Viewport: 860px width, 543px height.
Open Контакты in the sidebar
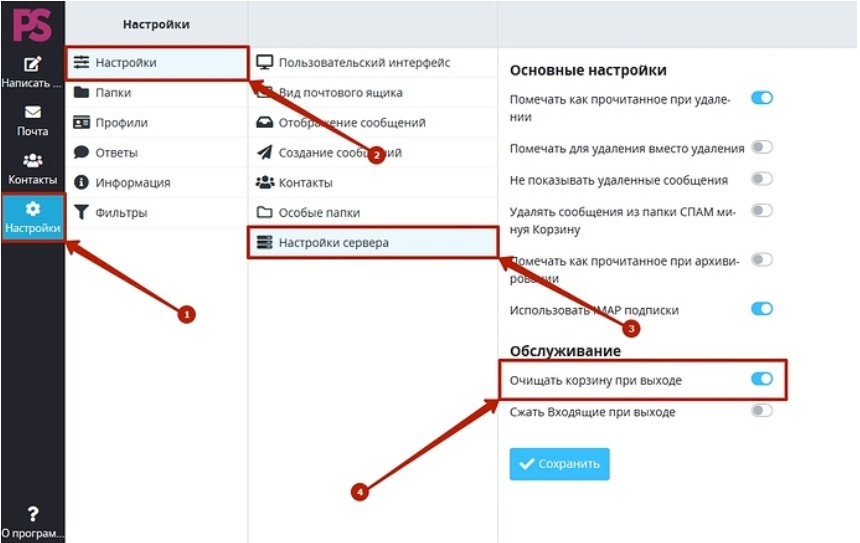click(x=32, y=168)
